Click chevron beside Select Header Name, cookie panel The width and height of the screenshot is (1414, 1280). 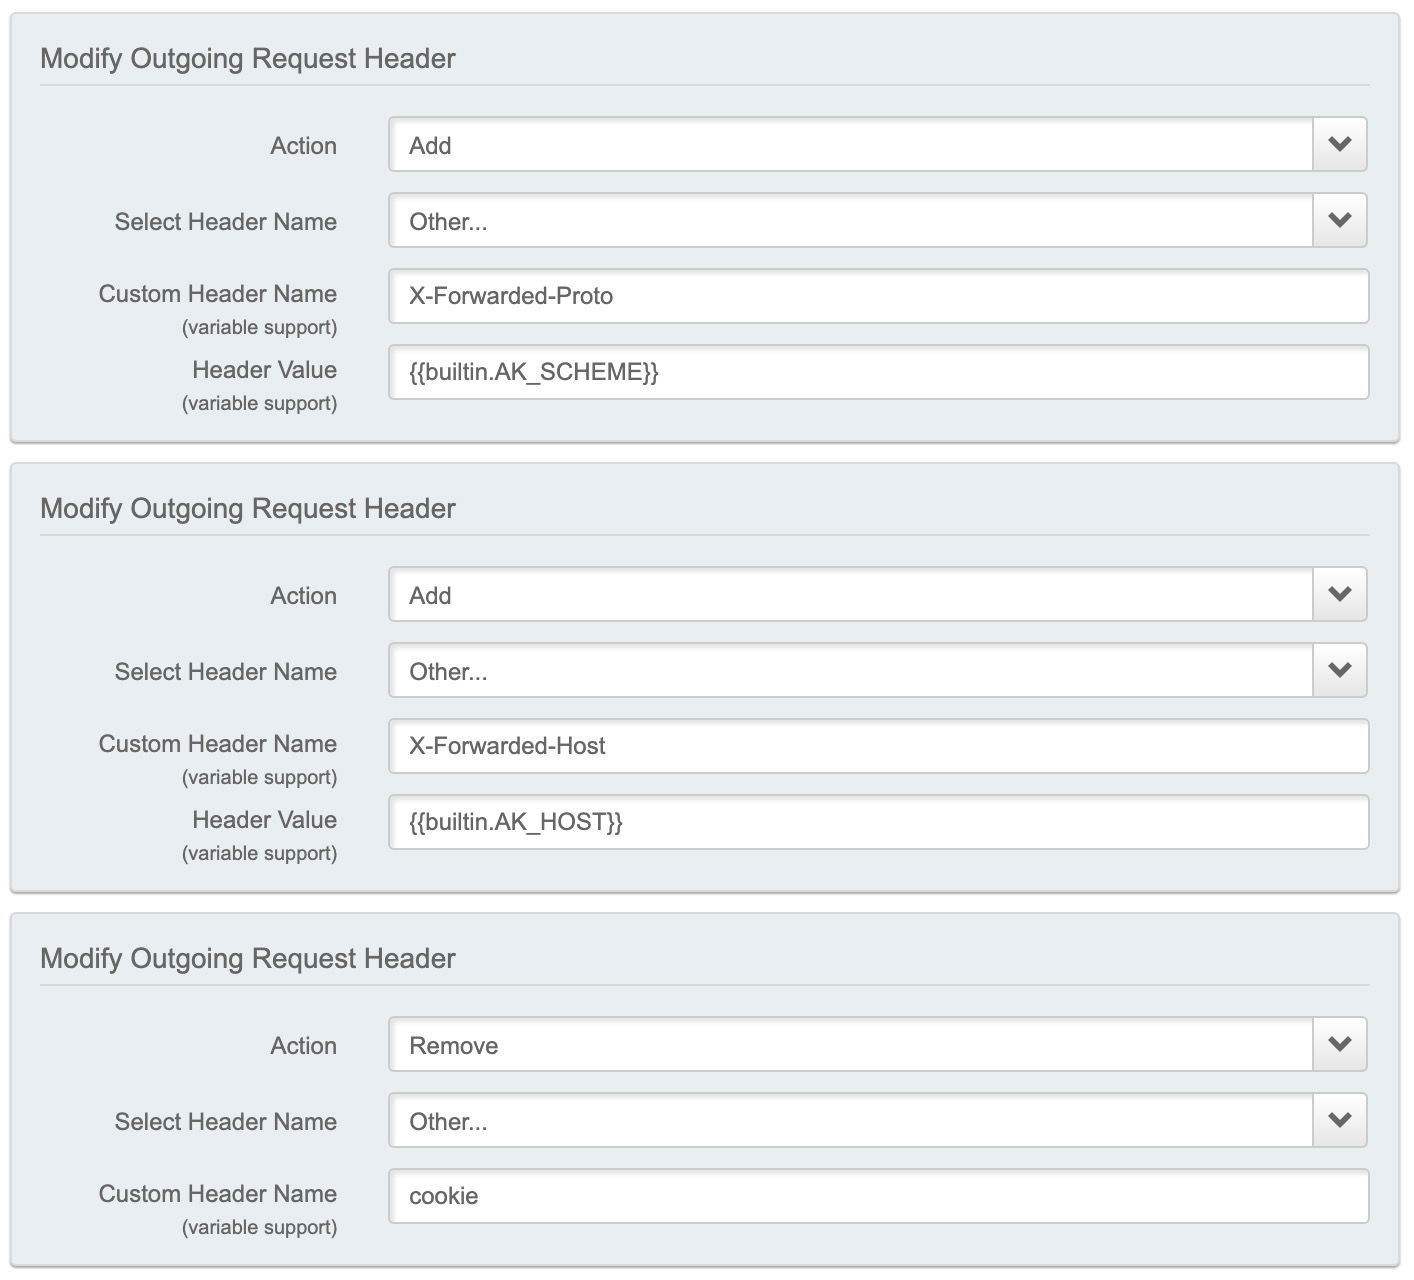coord(1339,1120)
